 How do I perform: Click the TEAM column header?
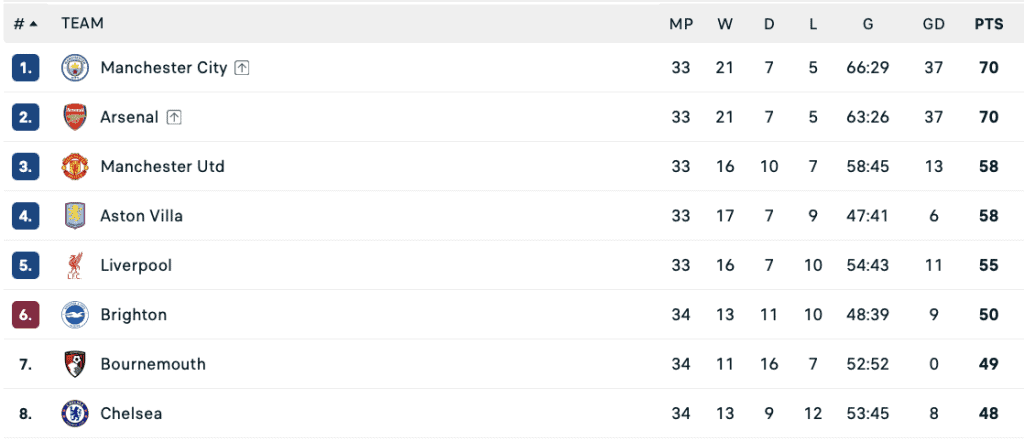coord(82,23)
